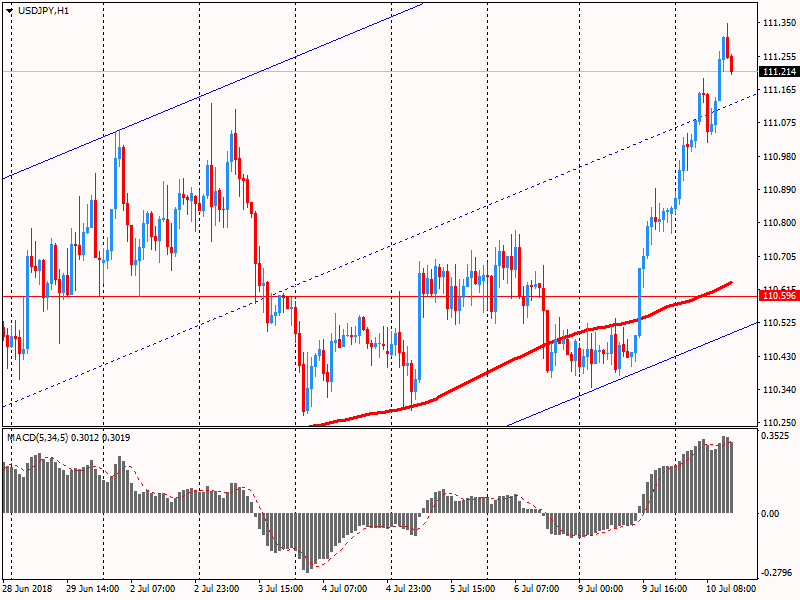Click the 110.430 price axis label
800x600 pixels.
779,357
